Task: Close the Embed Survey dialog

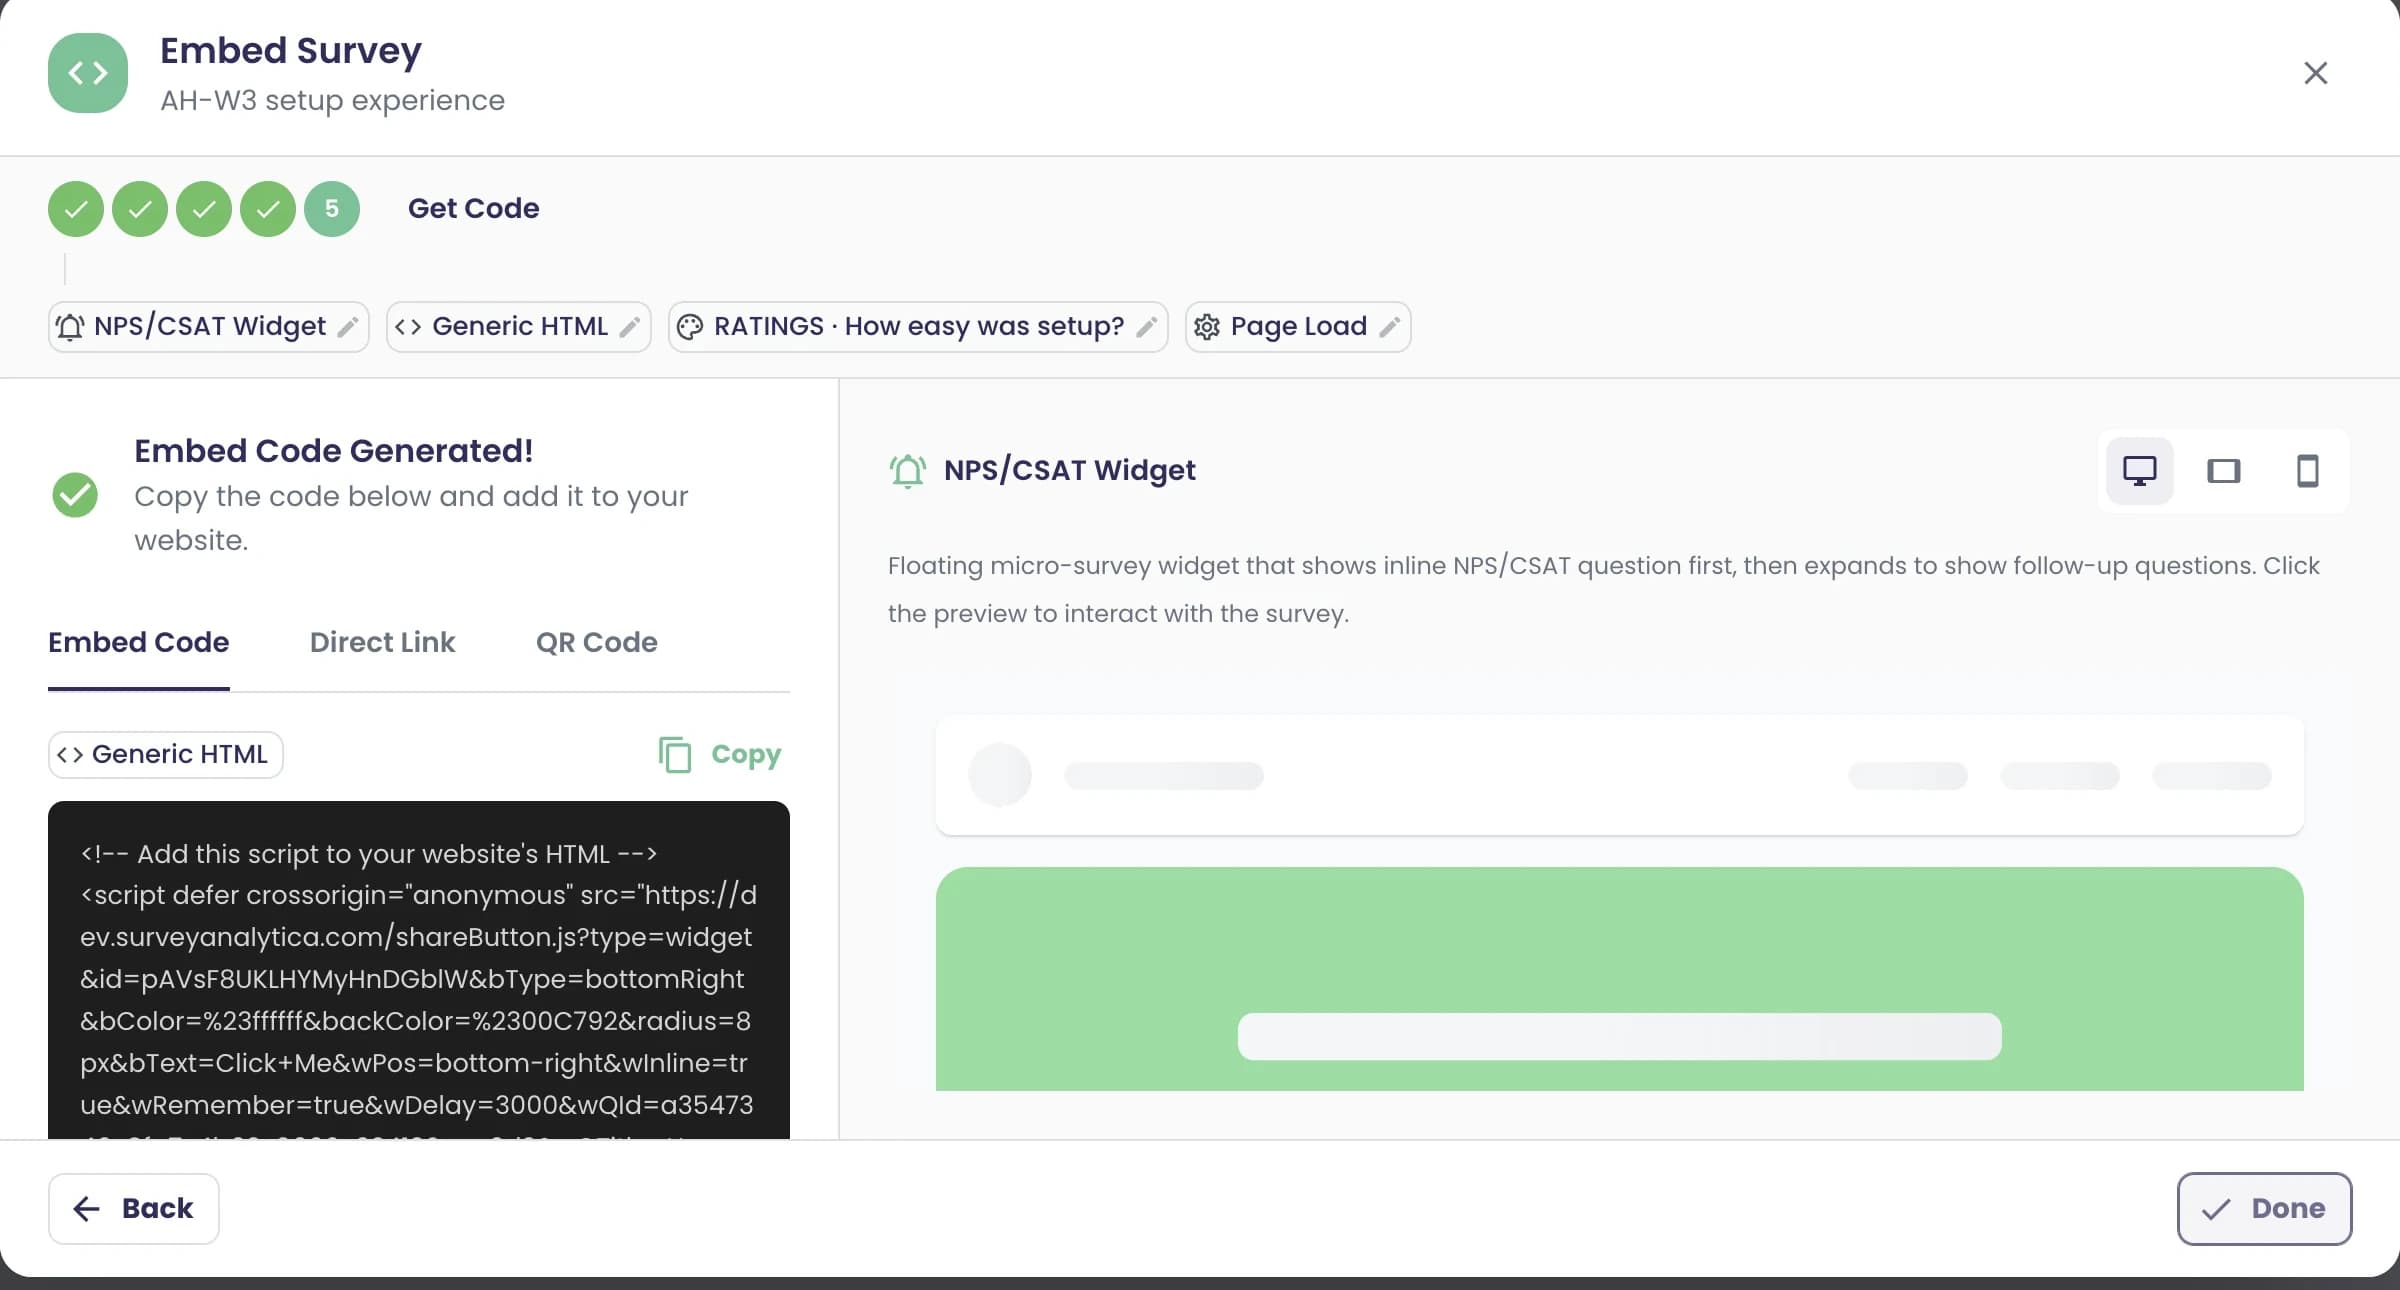Action: tap(2315, 73)
